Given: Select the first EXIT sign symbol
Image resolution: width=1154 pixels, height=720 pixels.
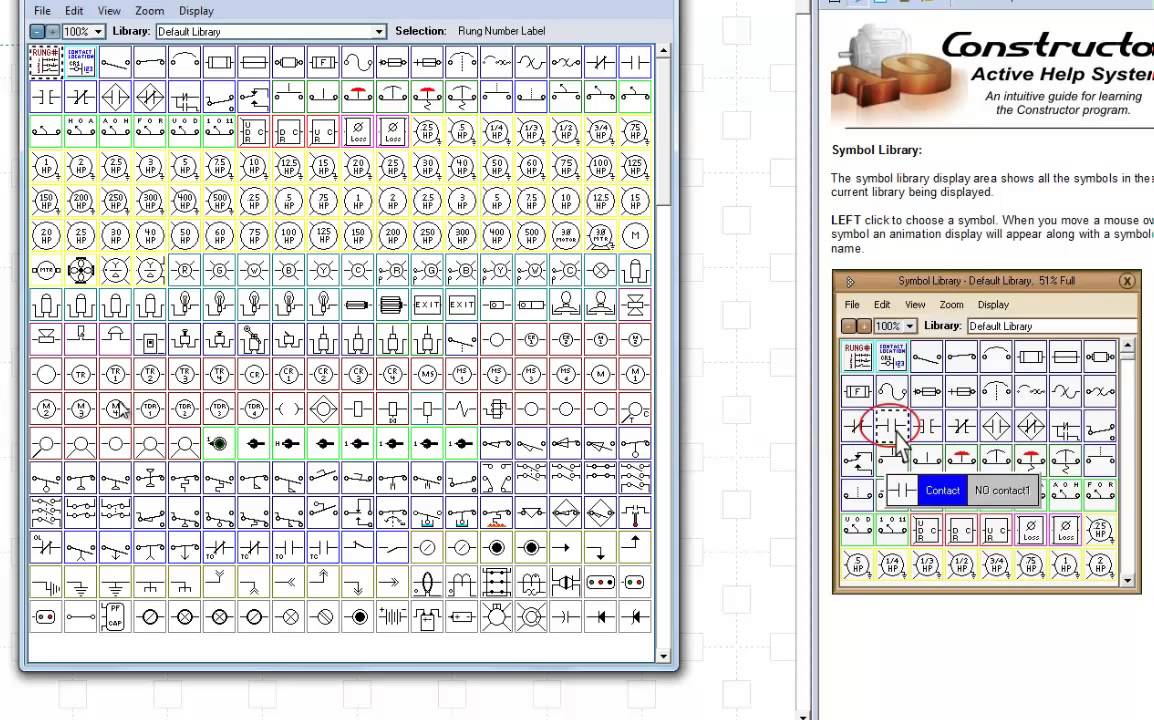Looking at the screenshot, I should (427, 304).
